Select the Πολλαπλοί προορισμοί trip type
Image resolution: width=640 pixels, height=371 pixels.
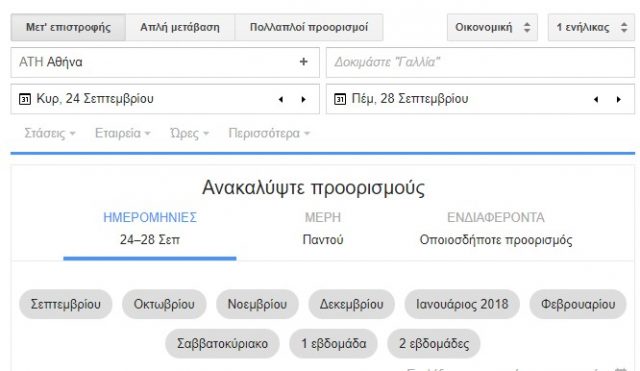pyautogui.click(x=309, y=27)
